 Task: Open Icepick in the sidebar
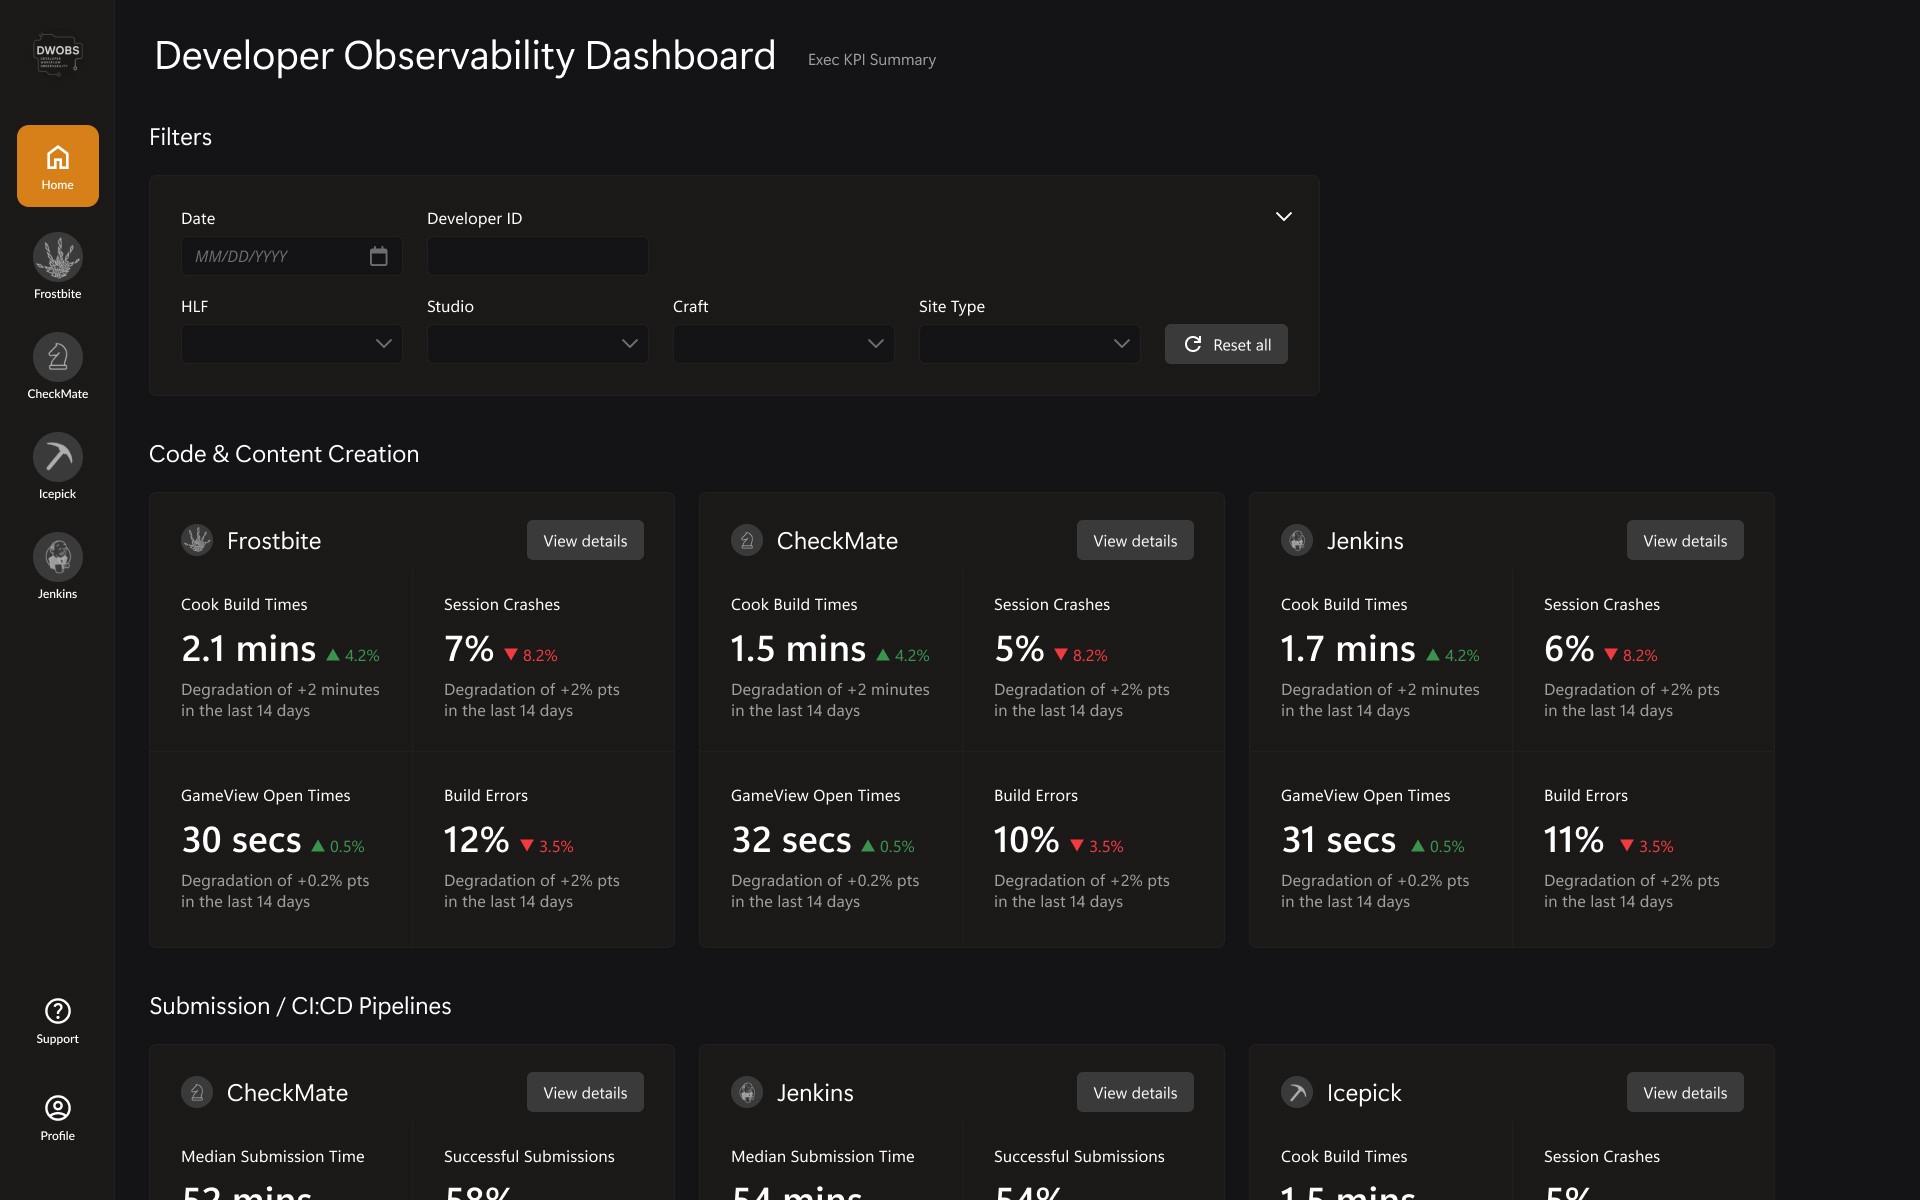[x=57, y=458]
